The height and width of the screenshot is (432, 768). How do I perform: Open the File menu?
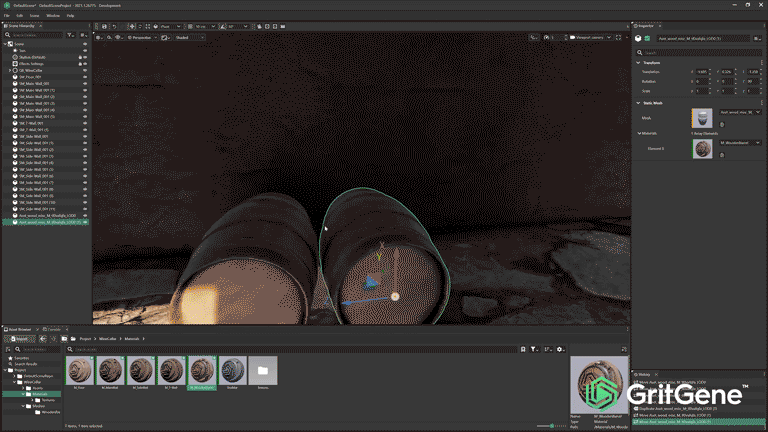[x=7, y=16]
